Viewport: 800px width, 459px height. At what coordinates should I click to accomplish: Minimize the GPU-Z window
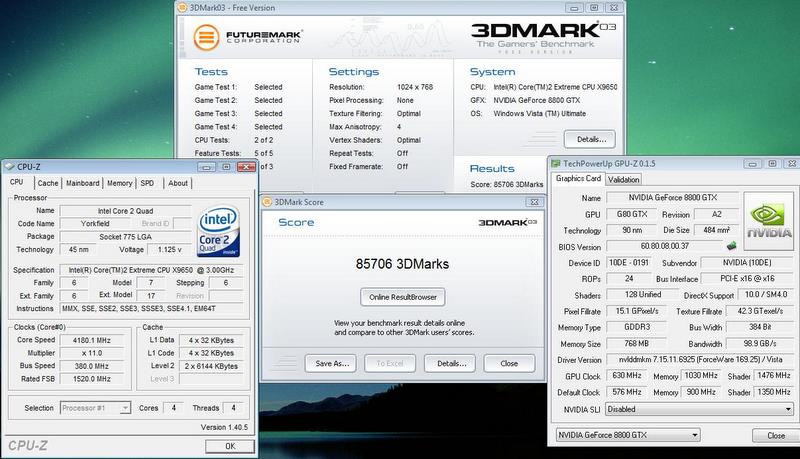pos(752,164)
